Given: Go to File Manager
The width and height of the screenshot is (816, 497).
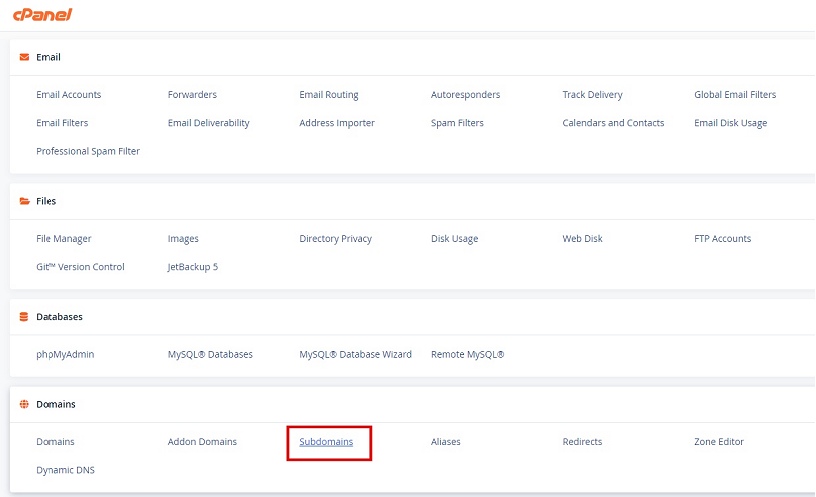Looking at the screenshot, I should pyautogui.click(x=63, y=239).
